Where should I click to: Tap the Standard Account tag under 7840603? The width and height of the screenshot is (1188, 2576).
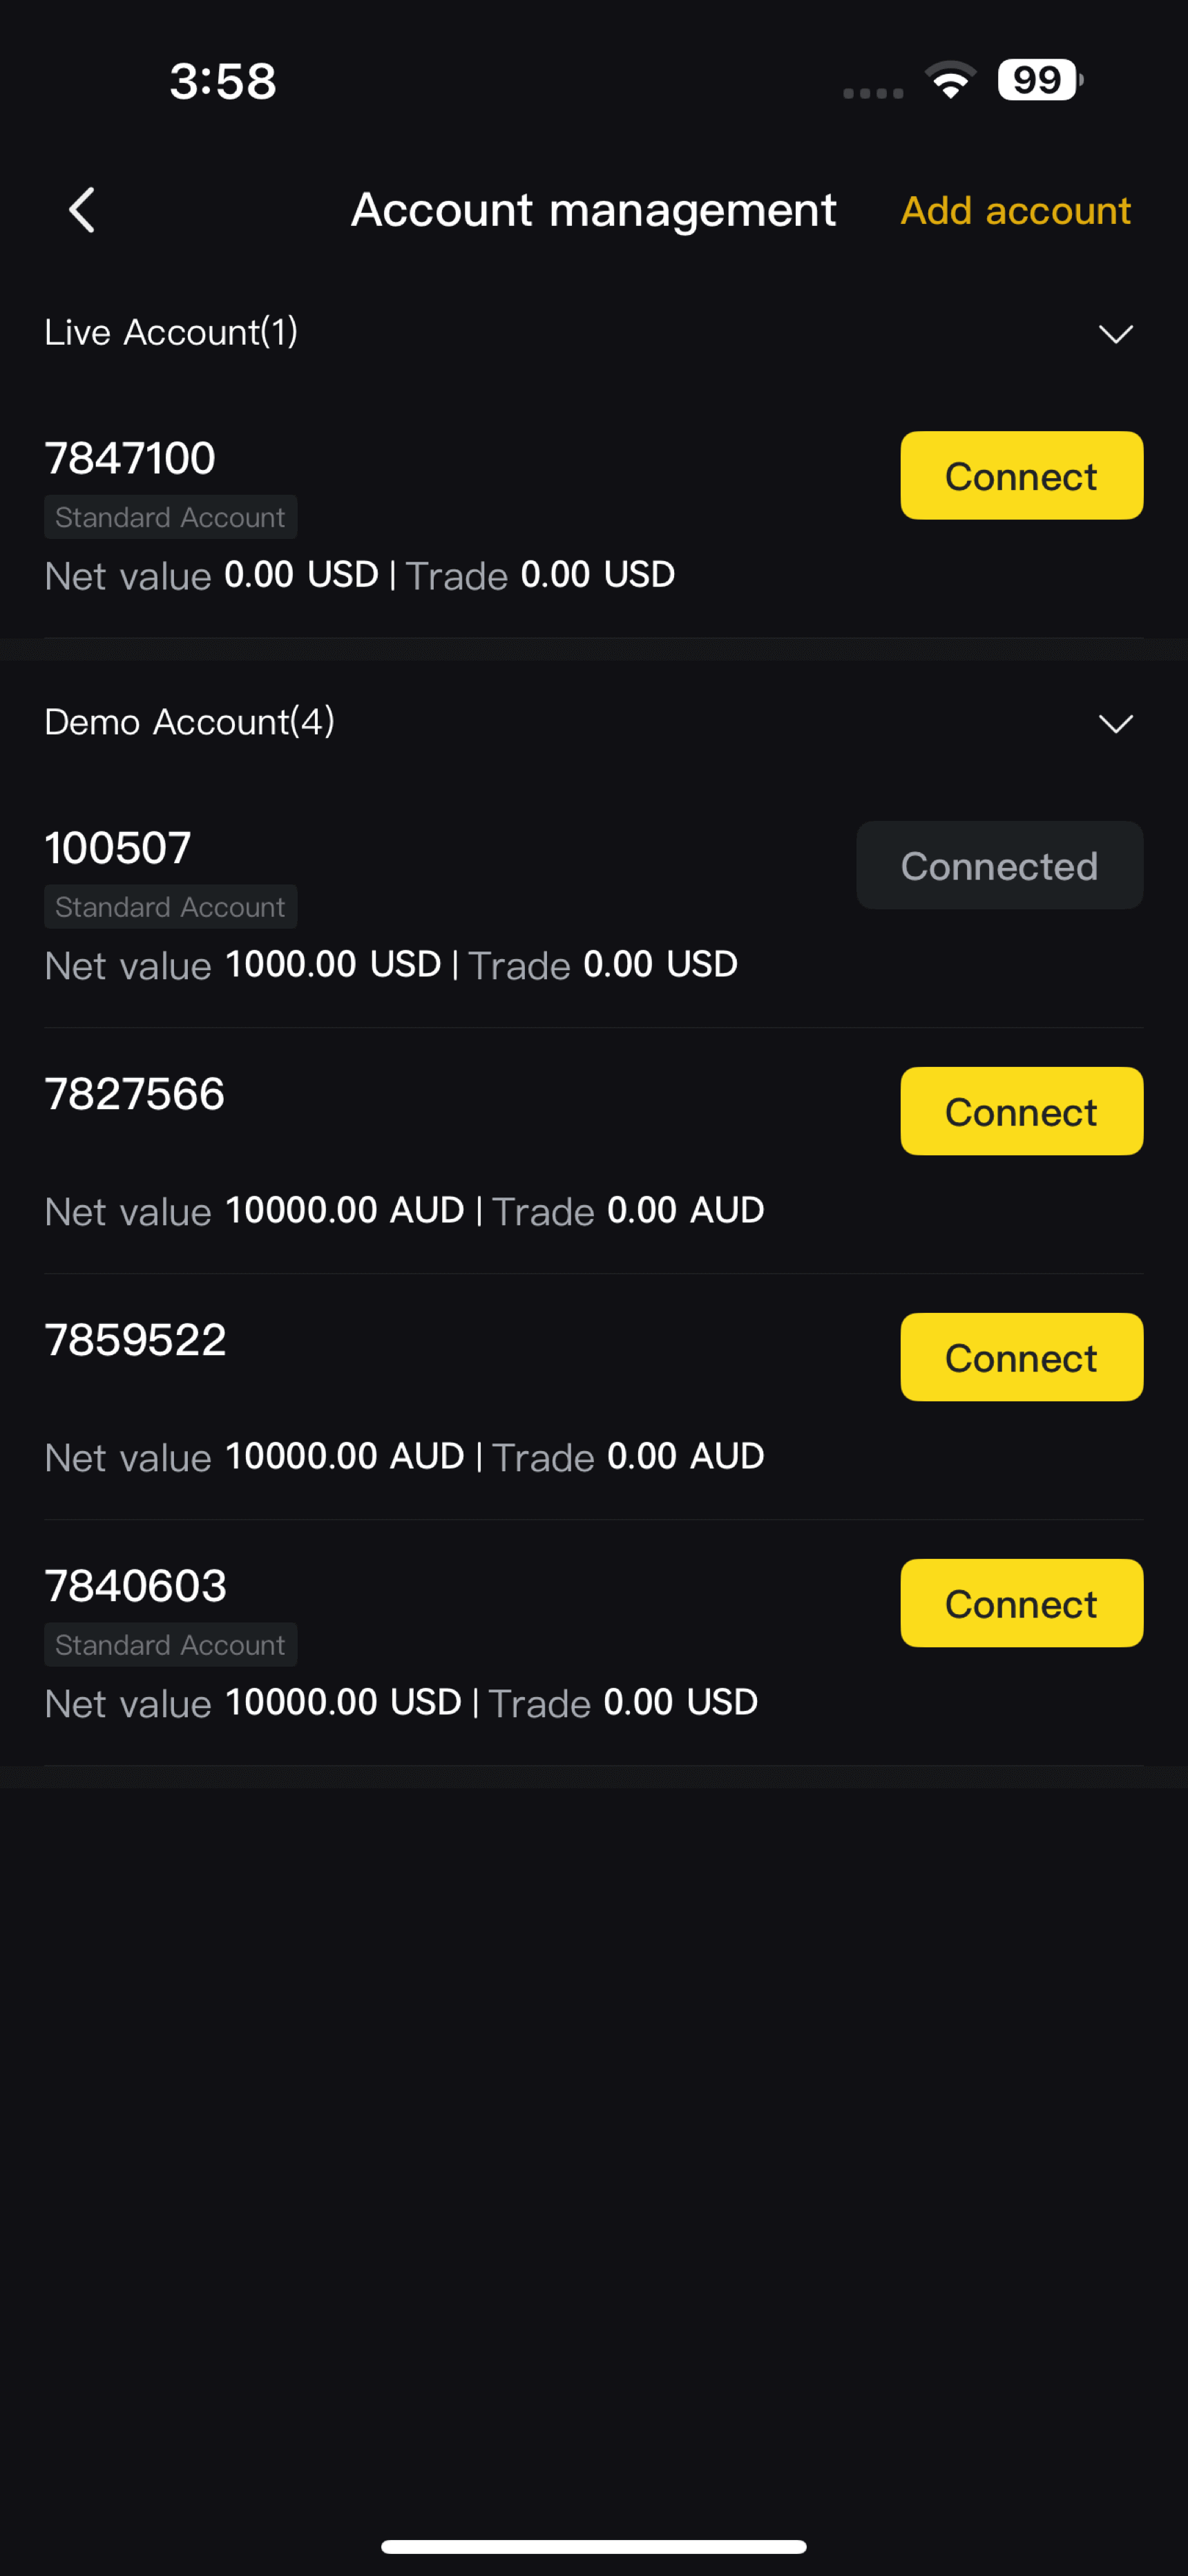170,1645
